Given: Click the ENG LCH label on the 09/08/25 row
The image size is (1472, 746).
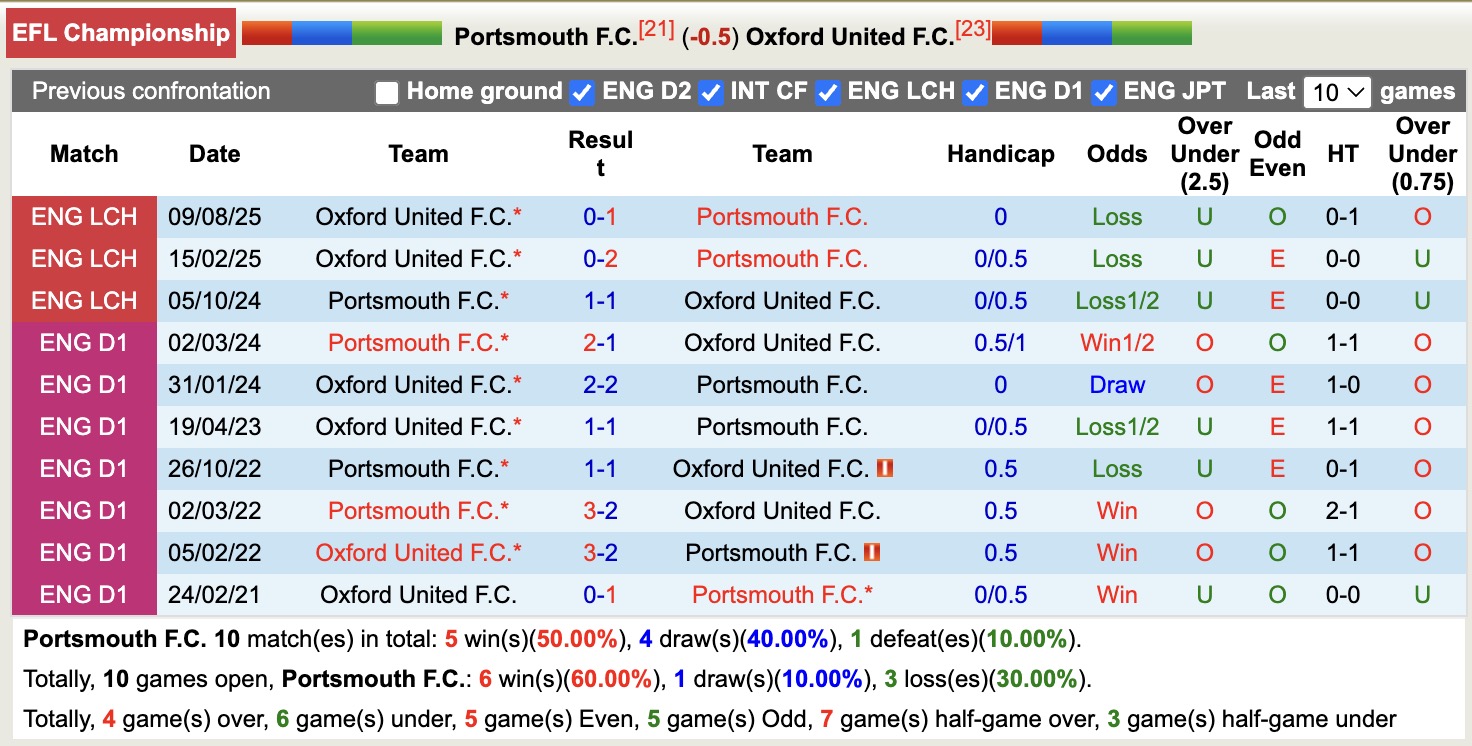Looking at the screenshot, I should [84, 217].
